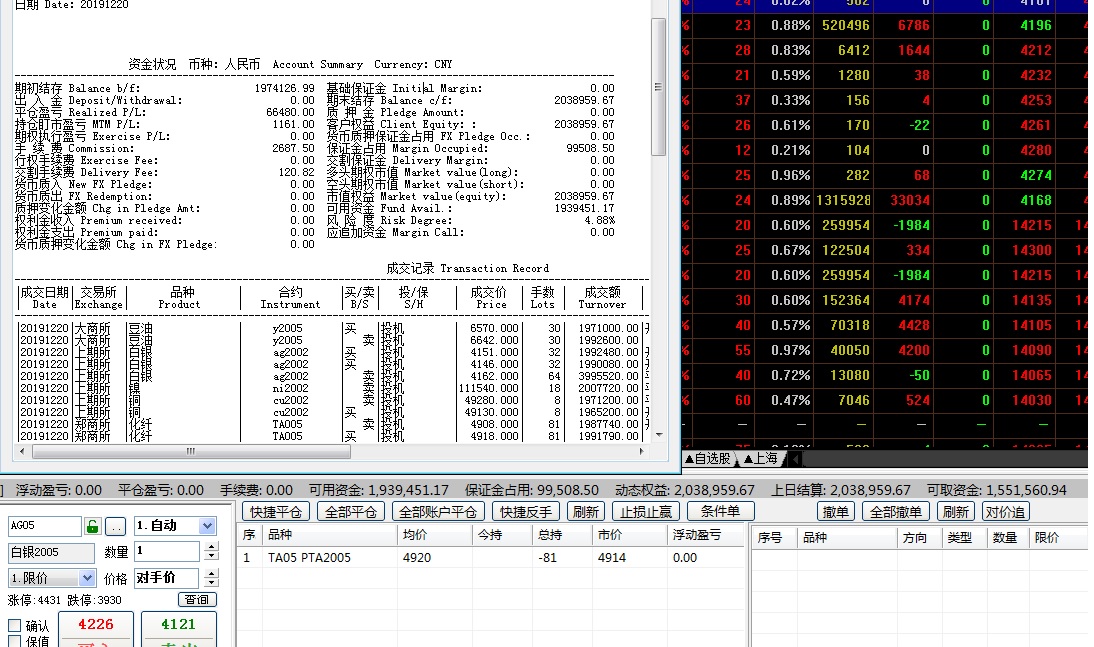Screen dimensions: 1094x647
Task: Click the 均价 column header
Action: (x=434, y=535)
